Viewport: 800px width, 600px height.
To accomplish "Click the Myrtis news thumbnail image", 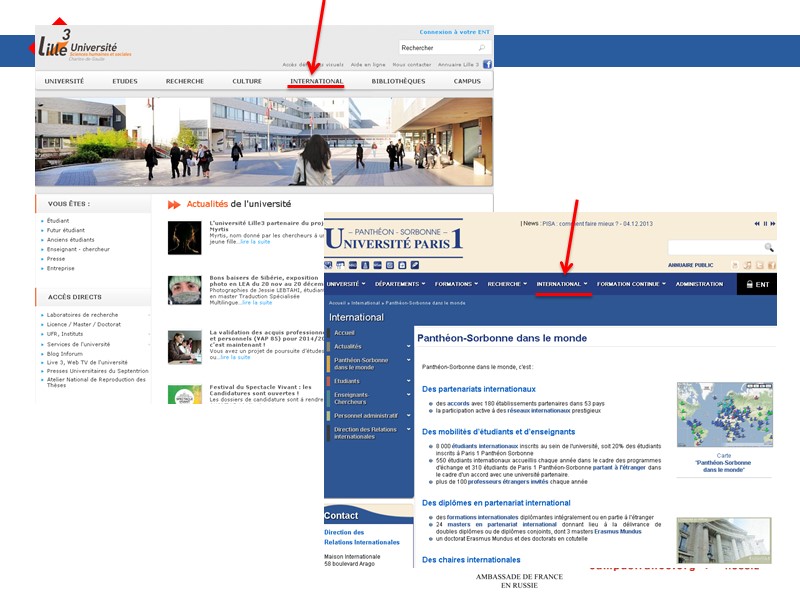I will [185, 237].
